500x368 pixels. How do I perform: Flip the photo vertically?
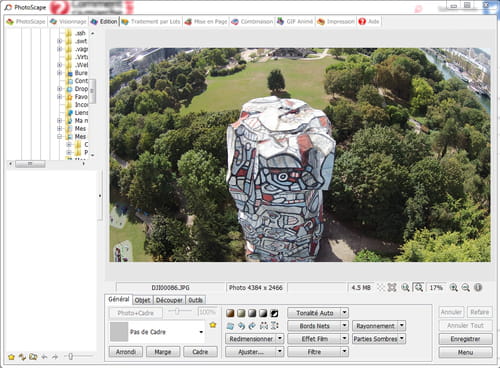274,326
